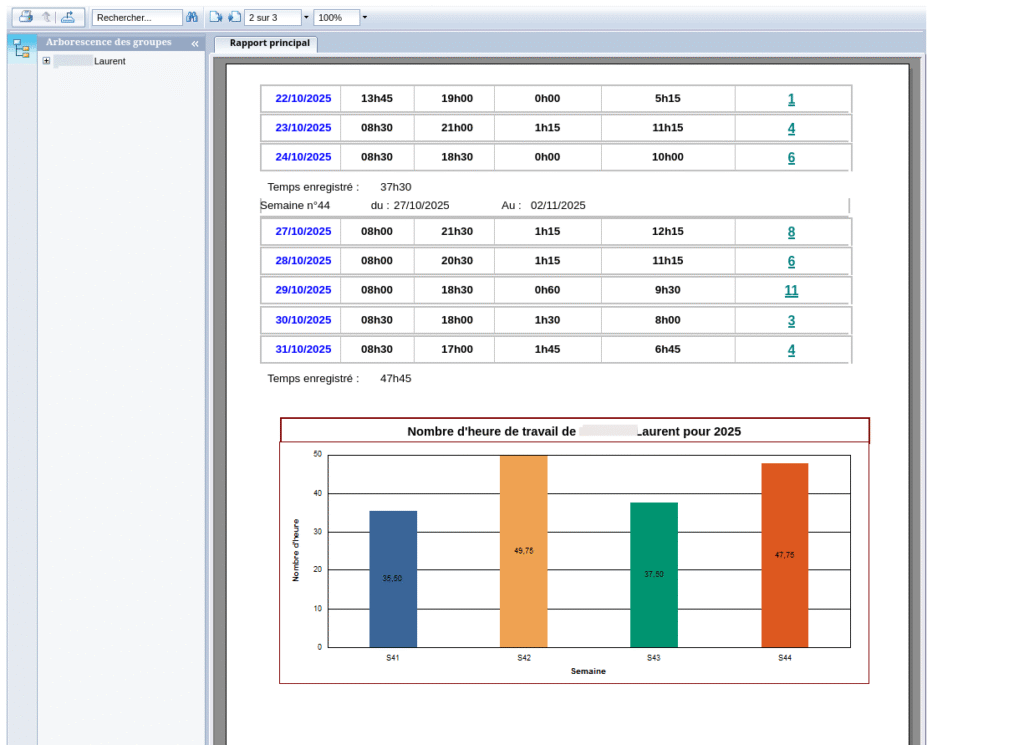Click the blue S41 bar labeled 35,50
Viewport: 1024px width, 745px height.
point(393,579)
